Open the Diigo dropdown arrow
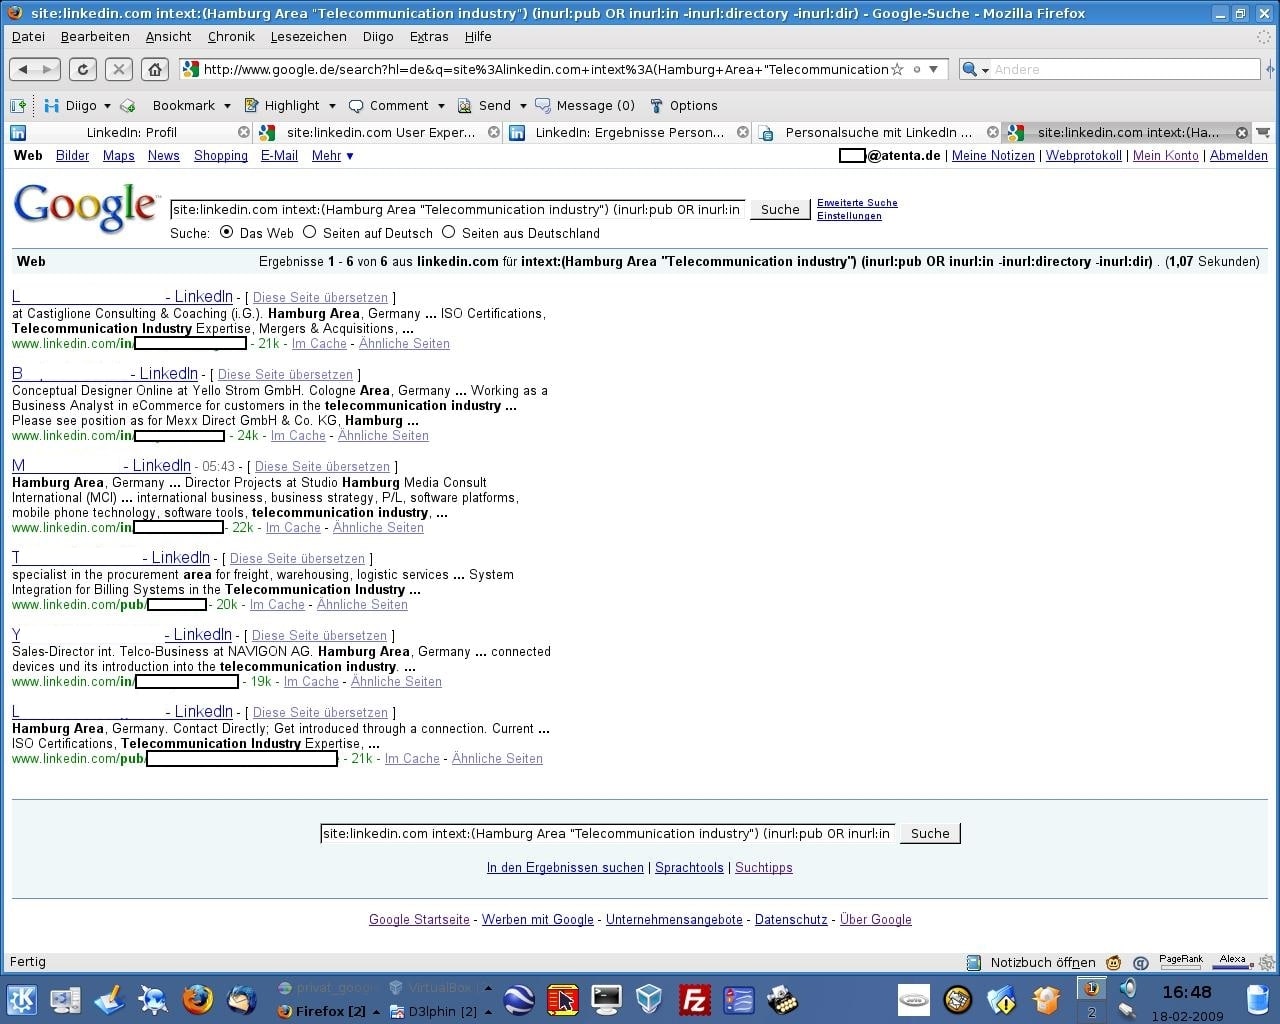 click(x=107, y=106)
